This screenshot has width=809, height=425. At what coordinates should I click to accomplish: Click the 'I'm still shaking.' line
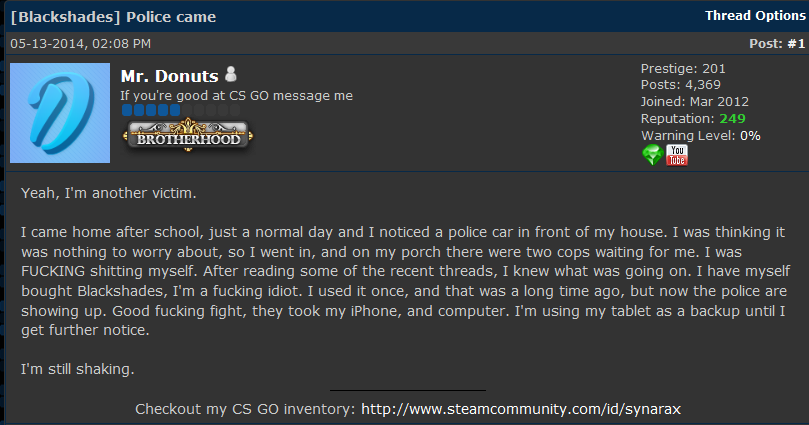click(x=77, y=370)
